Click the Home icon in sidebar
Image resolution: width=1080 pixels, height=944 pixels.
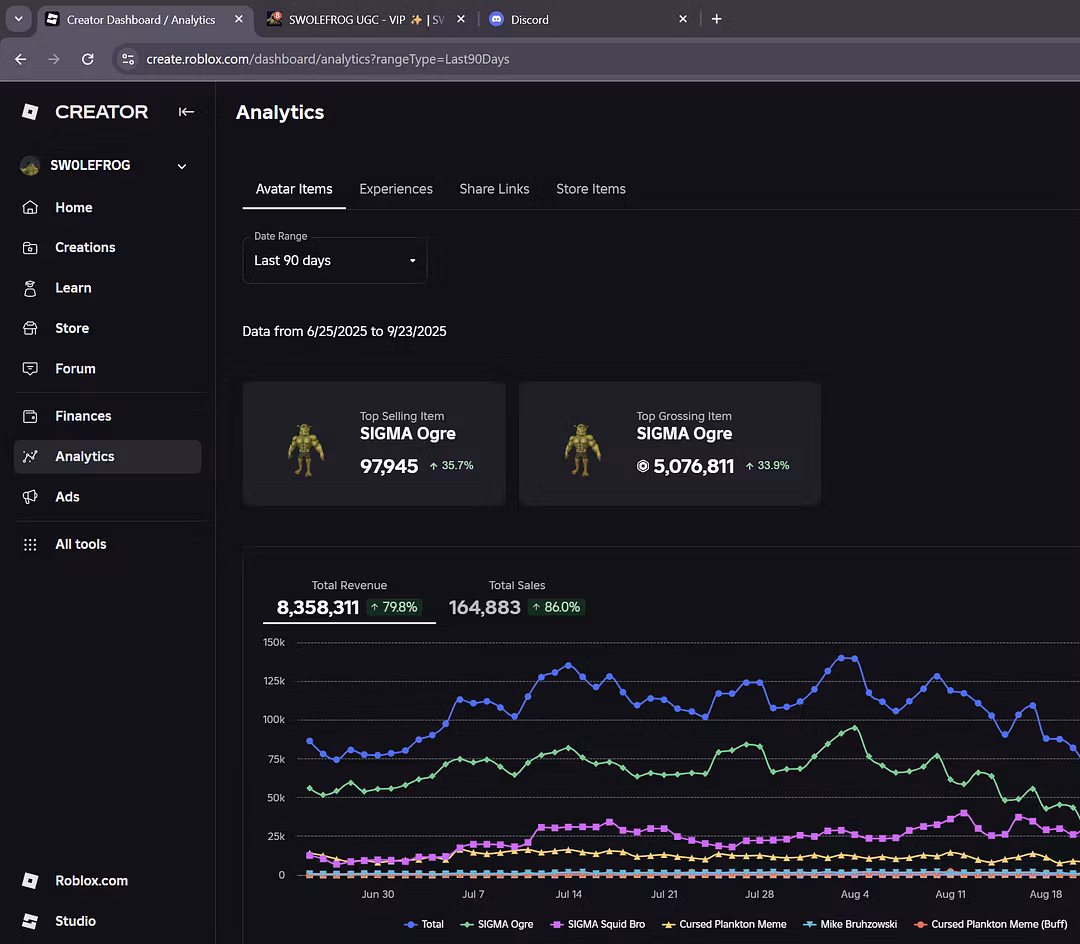click(x=30, y=207)
